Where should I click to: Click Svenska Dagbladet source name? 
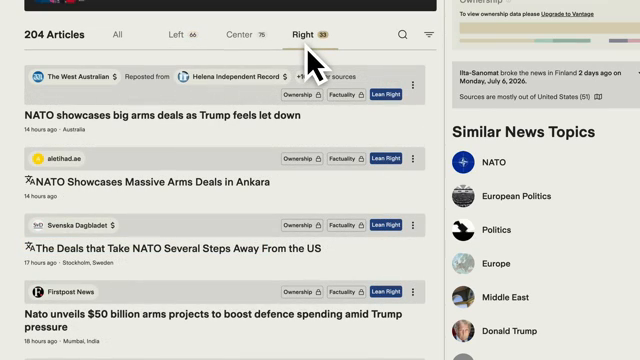(x=77, y=225)
